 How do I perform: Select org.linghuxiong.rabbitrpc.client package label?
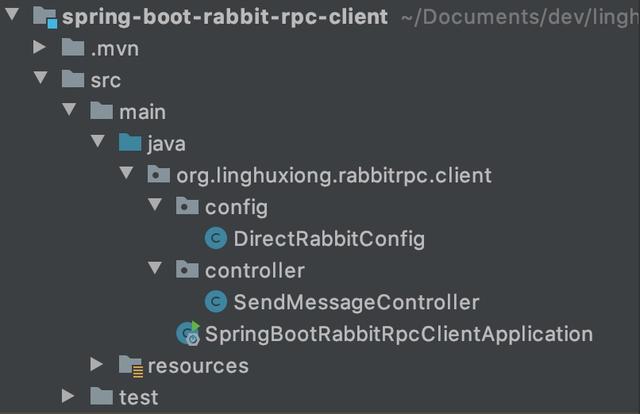click(x=334, y=176)
